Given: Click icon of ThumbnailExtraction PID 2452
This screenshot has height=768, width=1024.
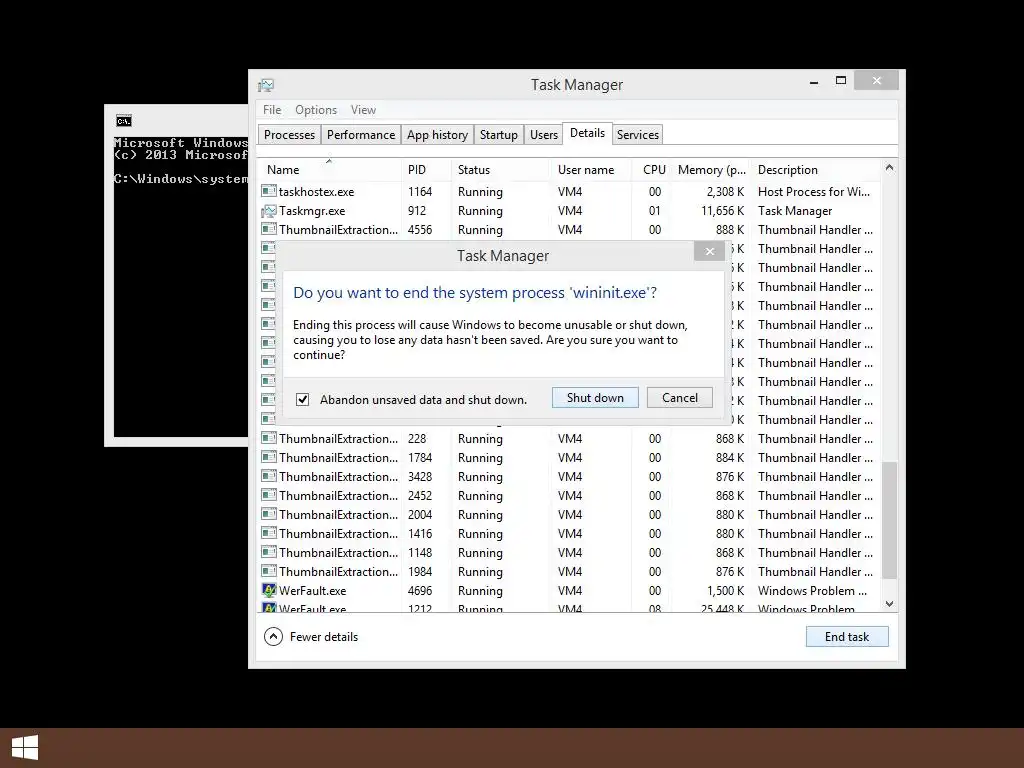Looking at the screenshot, I should 268,495.
